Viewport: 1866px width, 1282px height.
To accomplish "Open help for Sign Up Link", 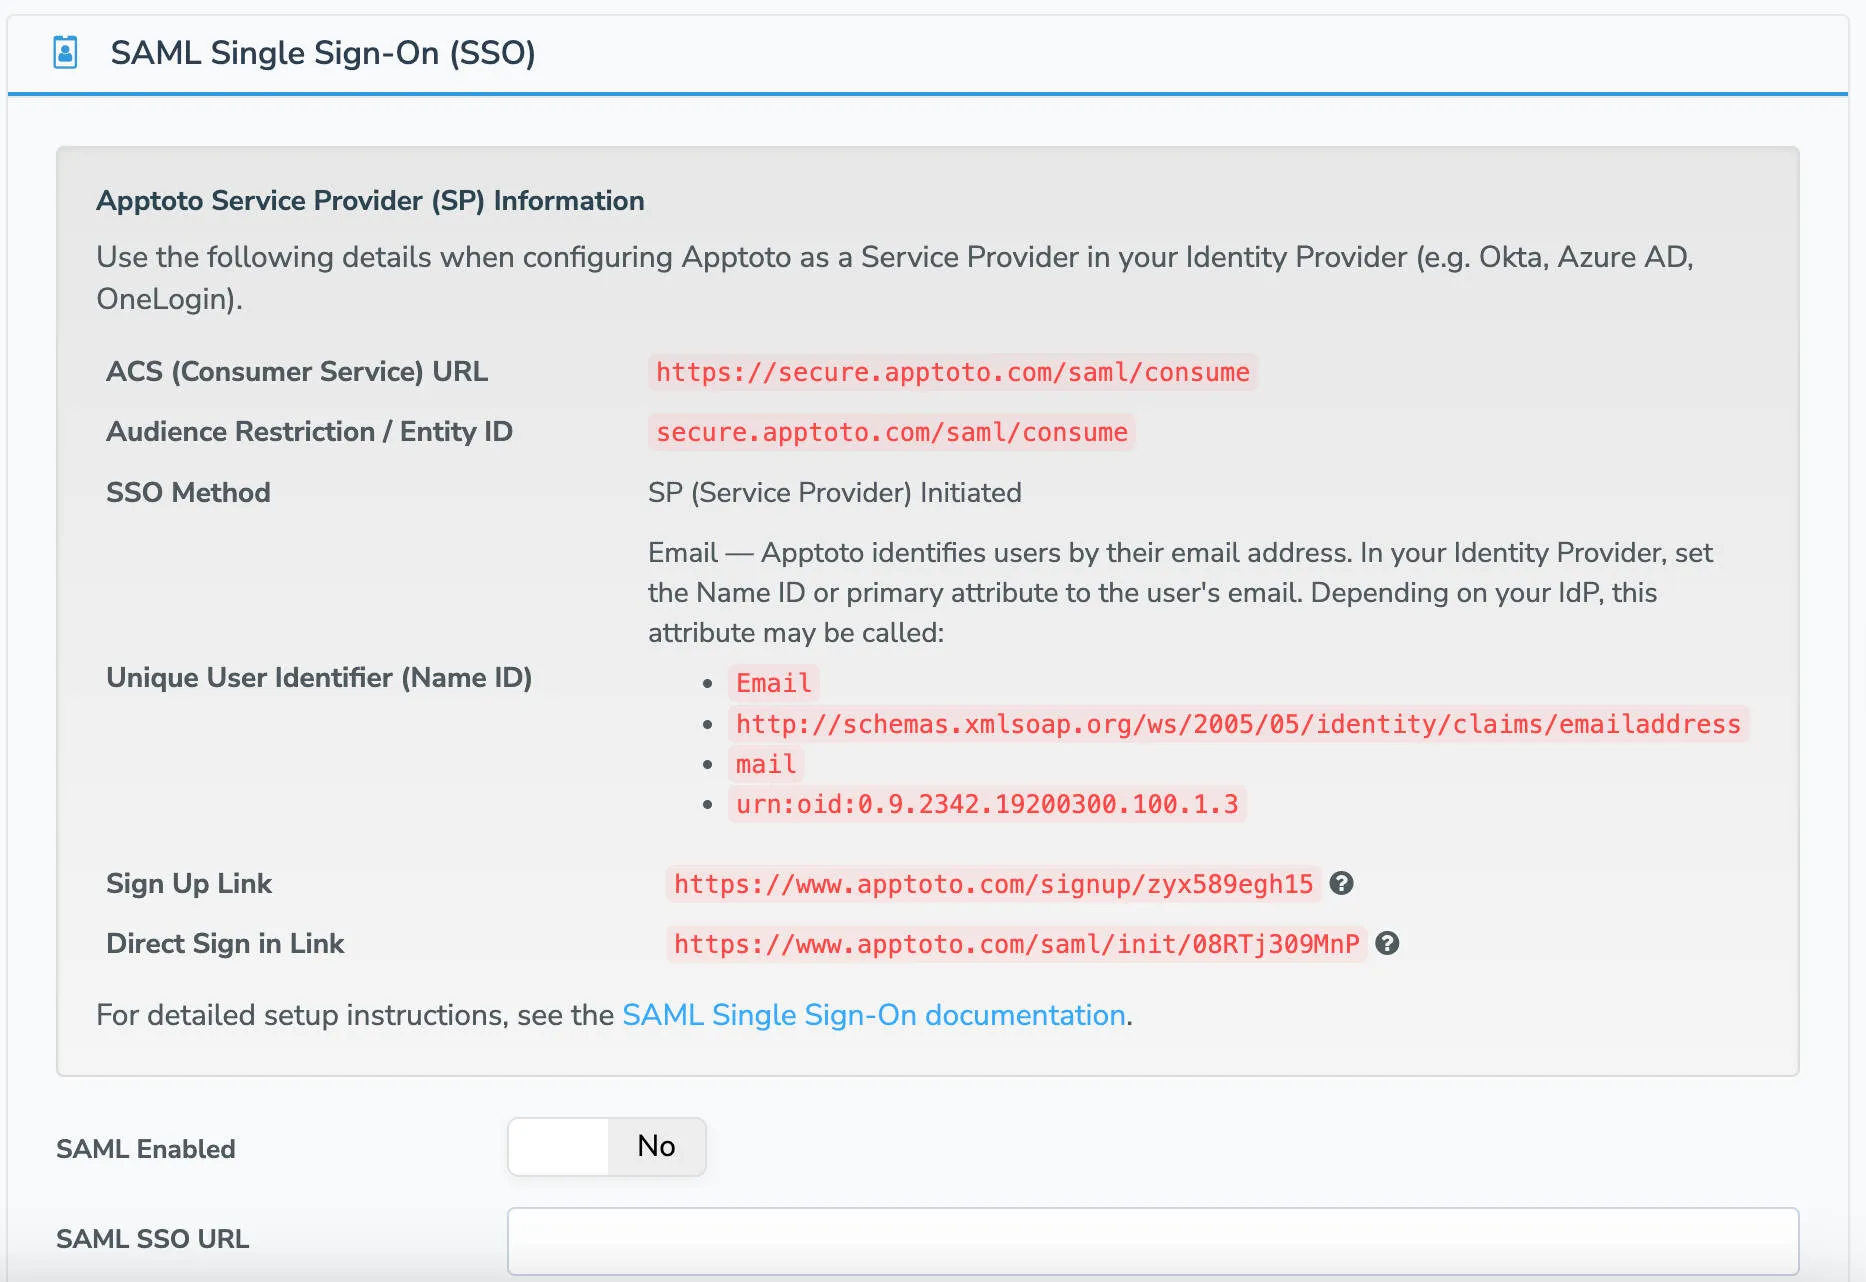I will pos(1344,883).
